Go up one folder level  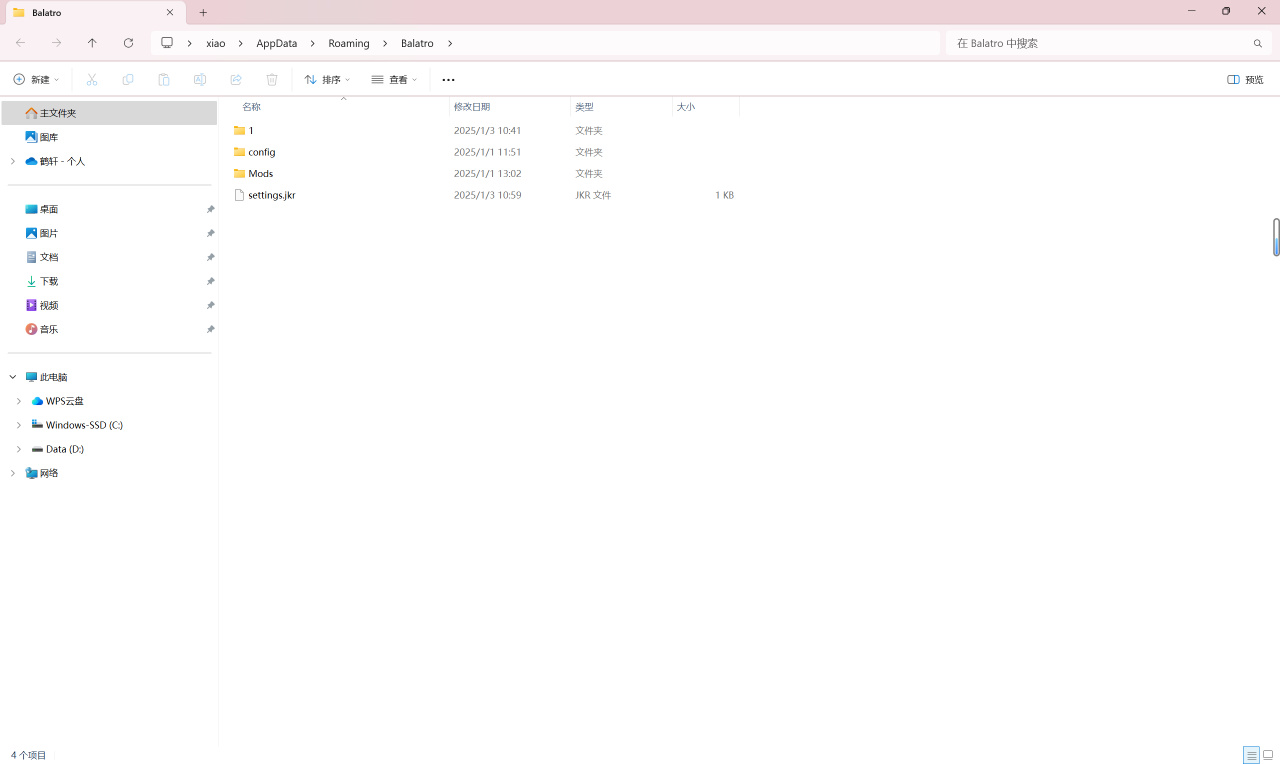coord(92,43)
